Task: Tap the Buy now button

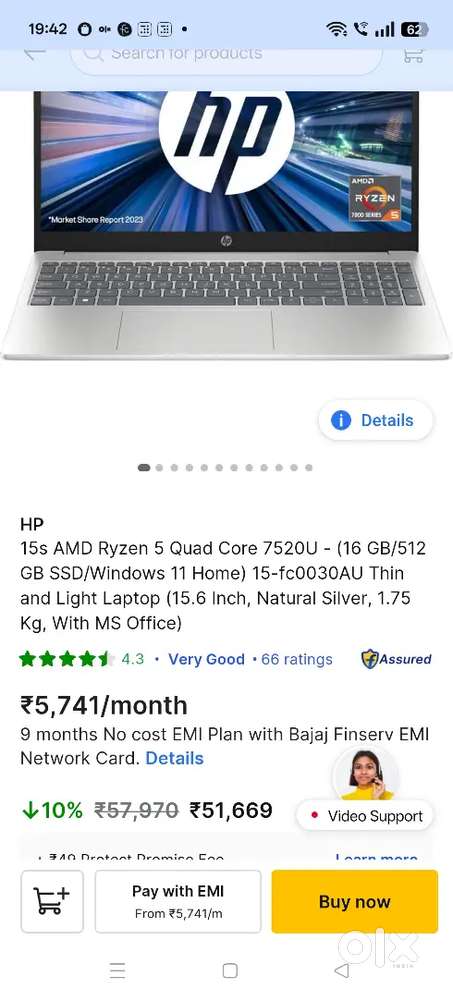Action: point(354,901)
